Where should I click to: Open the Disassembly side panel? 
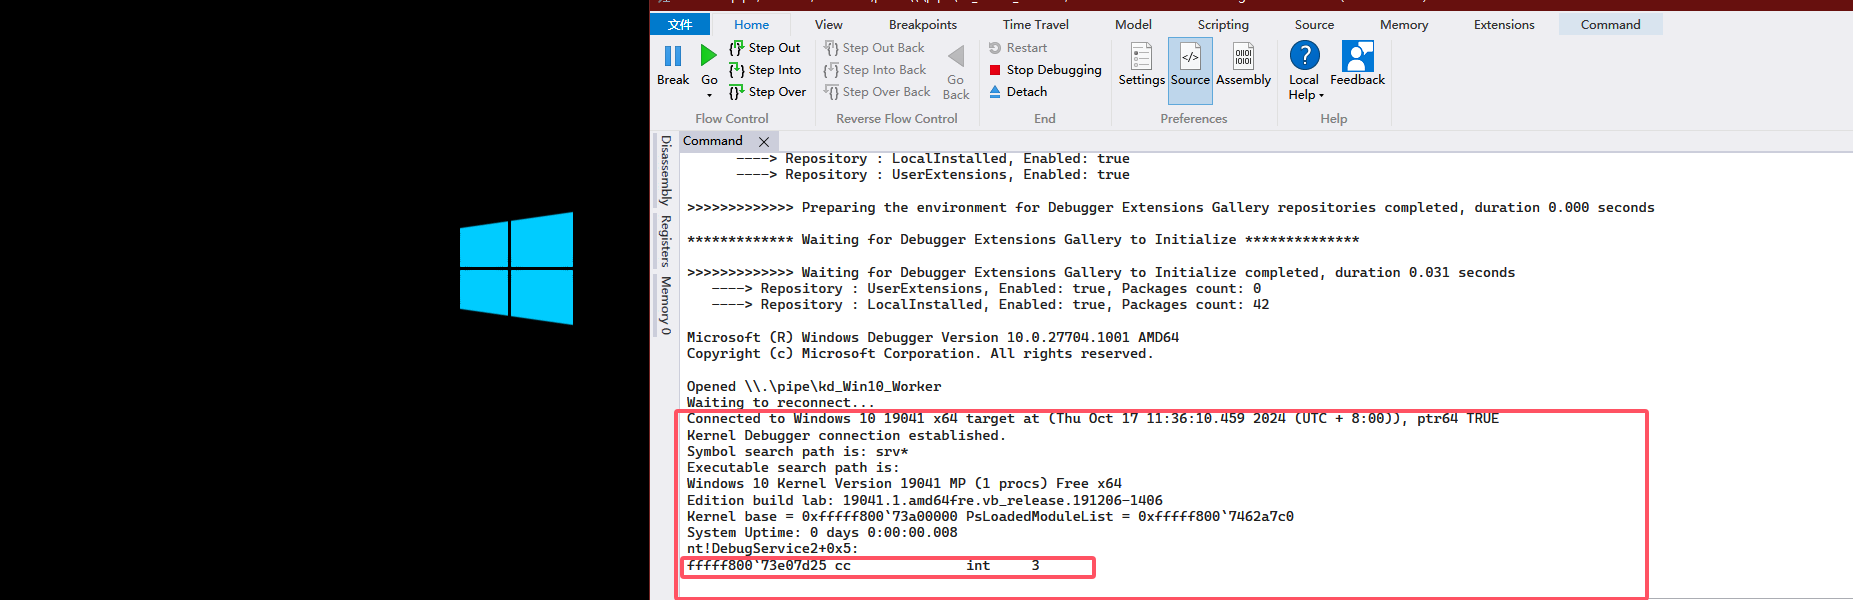click(665, 170)
